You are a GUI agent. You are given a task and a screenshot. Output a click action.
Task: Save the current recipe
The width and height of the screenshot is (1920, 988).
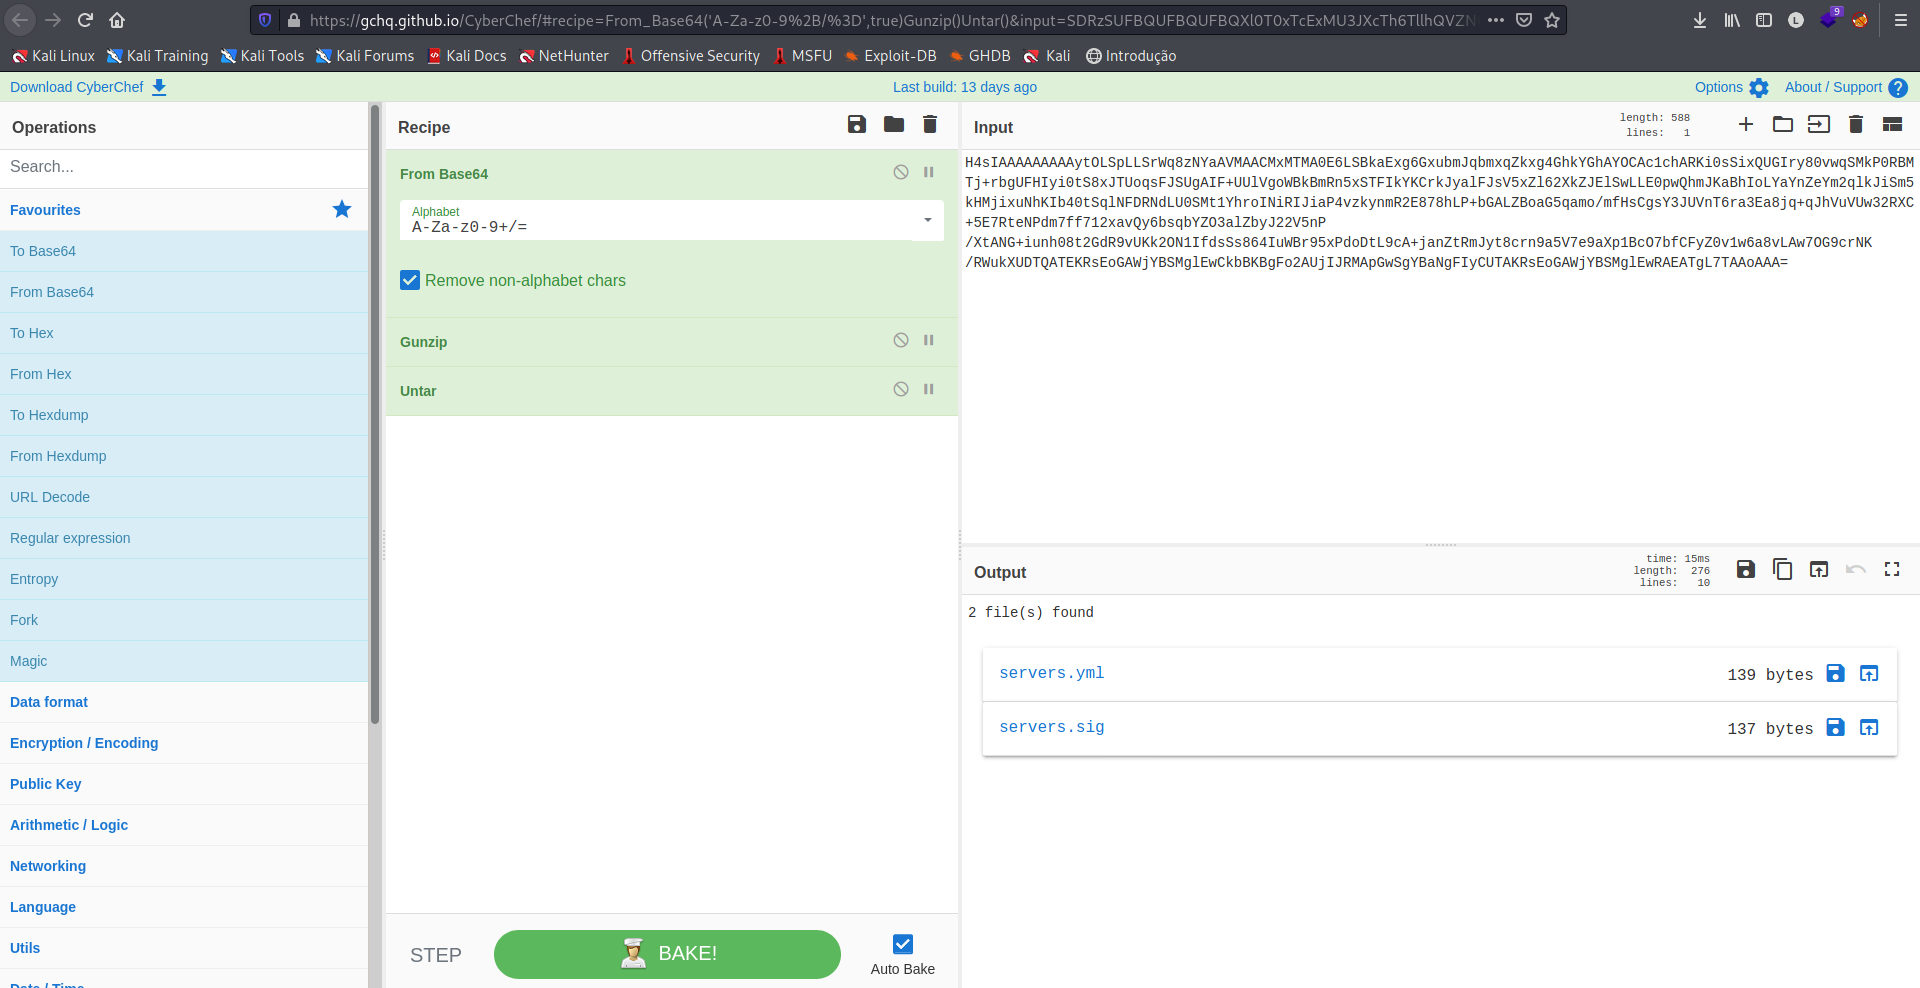coord(857,125)
